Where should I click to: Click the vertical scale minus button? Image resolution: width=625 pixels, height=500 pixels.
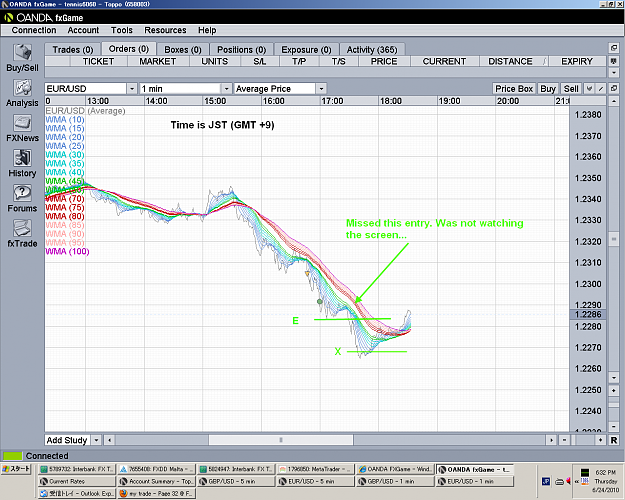tap(614, 426)
